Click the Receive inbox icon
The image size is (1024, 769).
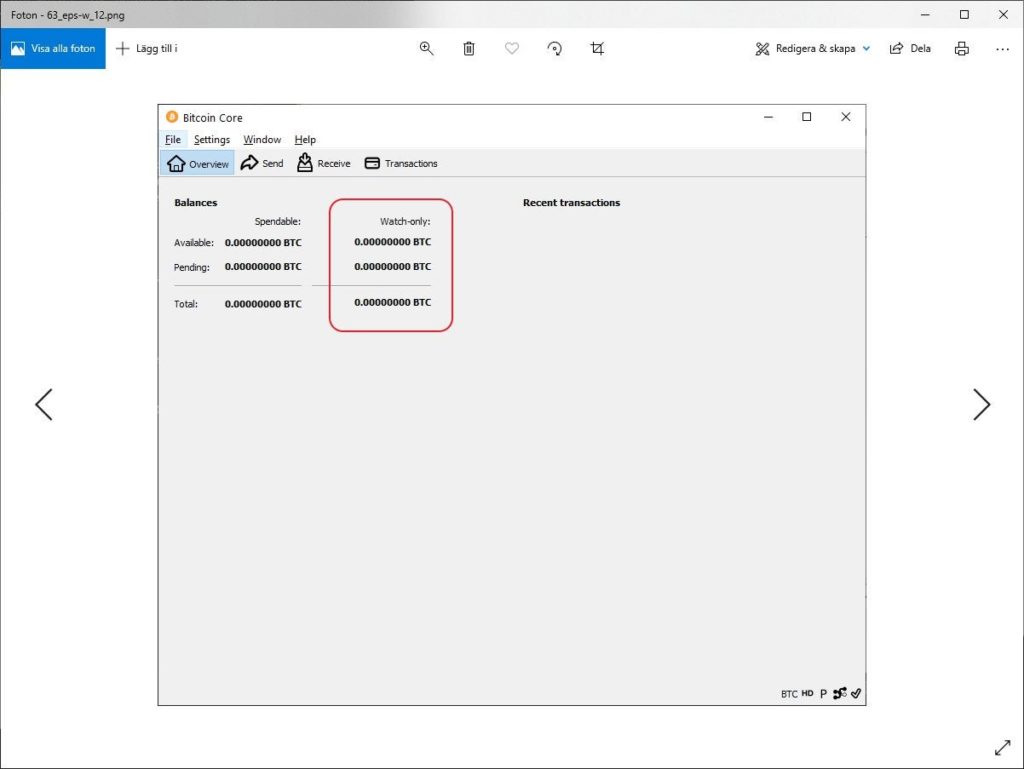(304, 163)
